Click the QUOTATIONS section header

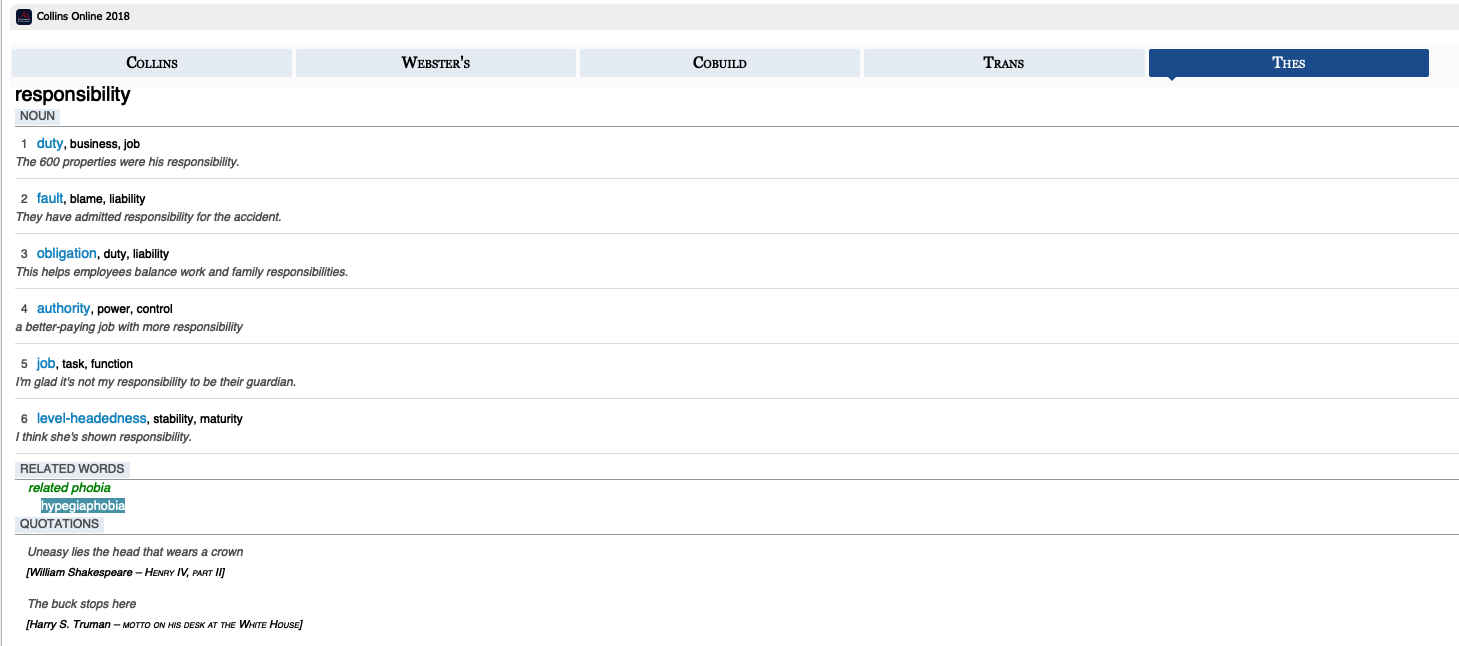coord(59,524)
